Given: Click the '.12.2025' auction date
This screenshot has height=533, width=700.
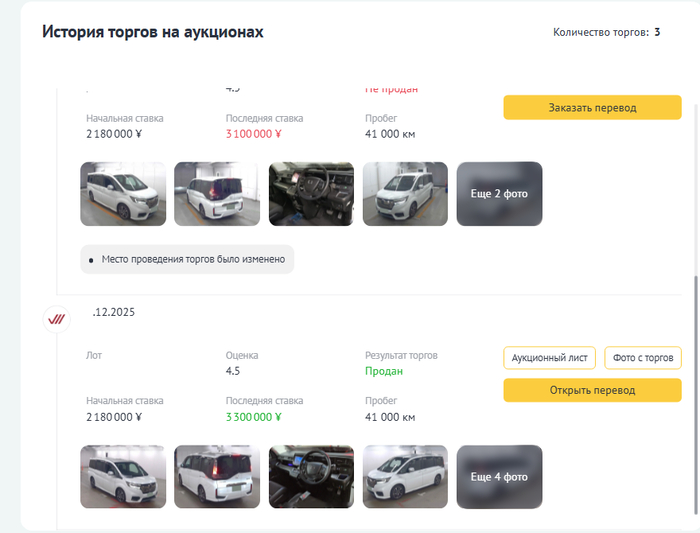Looking at the screenshot, I should pos(113,312).
